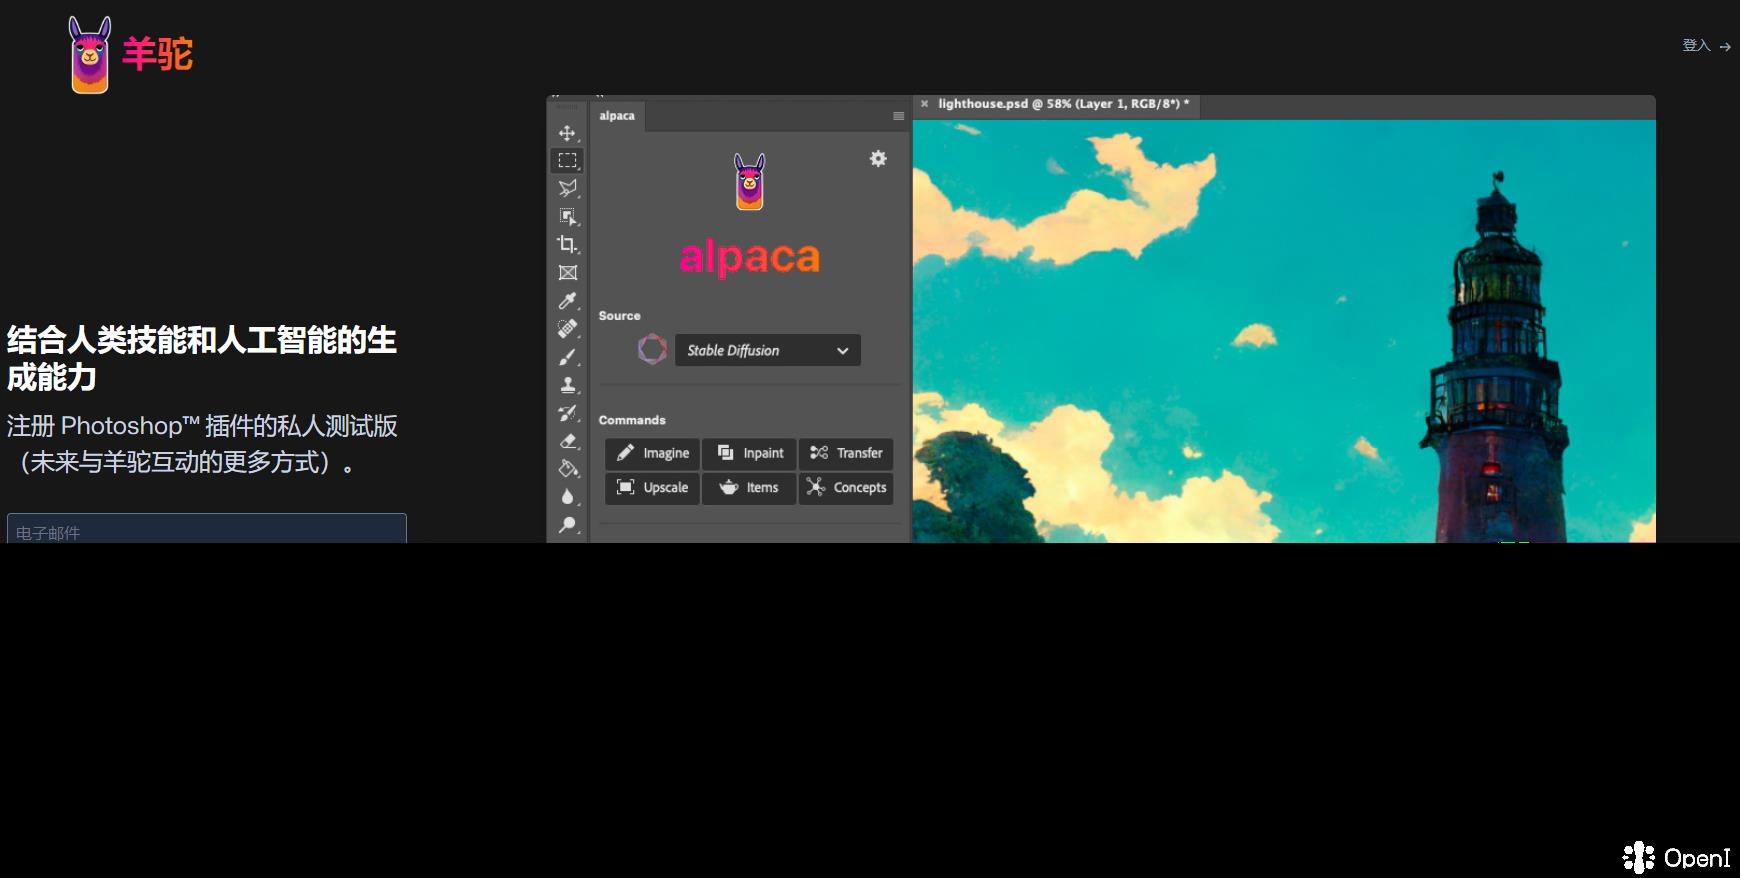Click the Source section label
The image size is (1740, 878).
tap(619, 315)
